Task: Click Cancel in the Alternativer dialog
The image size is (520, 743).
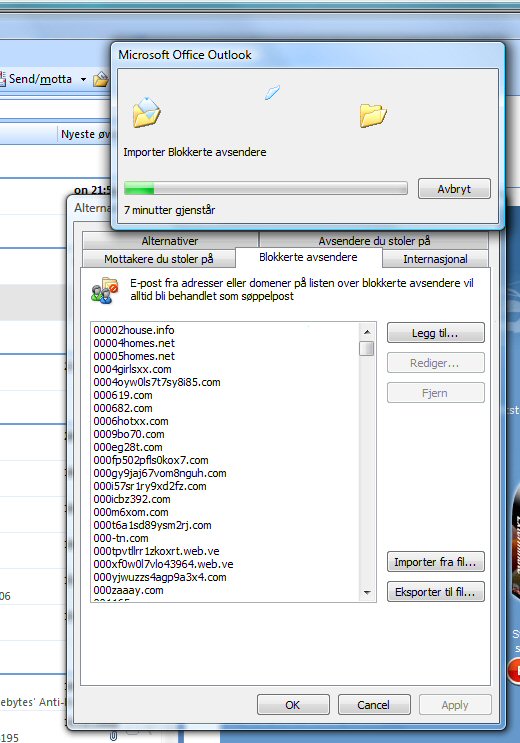Action: 374,705
